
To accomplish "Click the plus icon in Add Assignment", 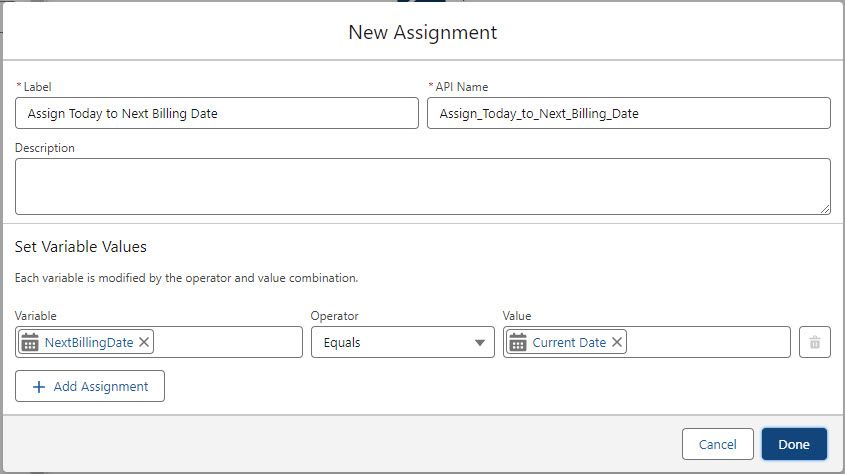I will 39,387.
